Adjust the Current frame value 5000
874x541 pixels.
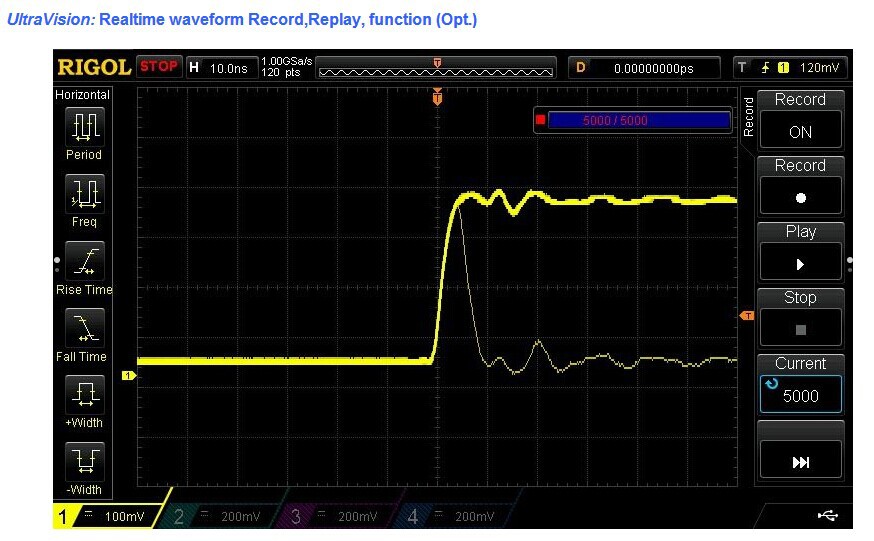tap(800, 395)
